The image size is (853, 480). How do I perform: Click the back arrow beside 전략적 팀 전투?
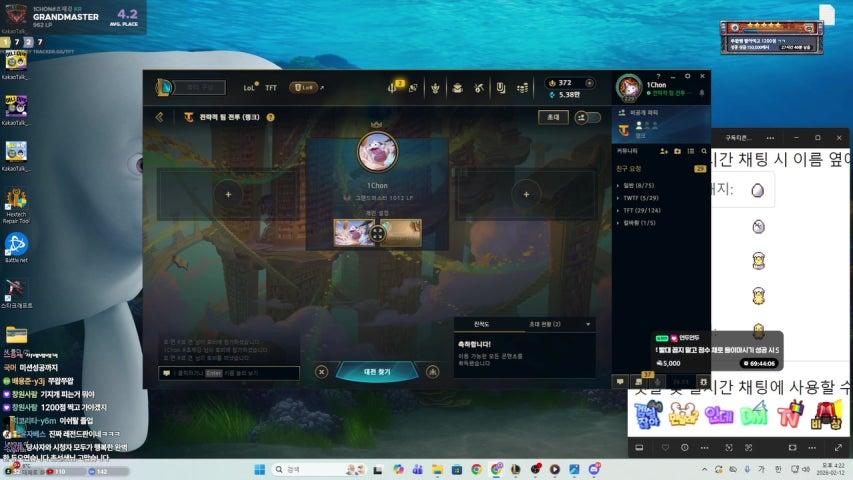click(159, 117)
